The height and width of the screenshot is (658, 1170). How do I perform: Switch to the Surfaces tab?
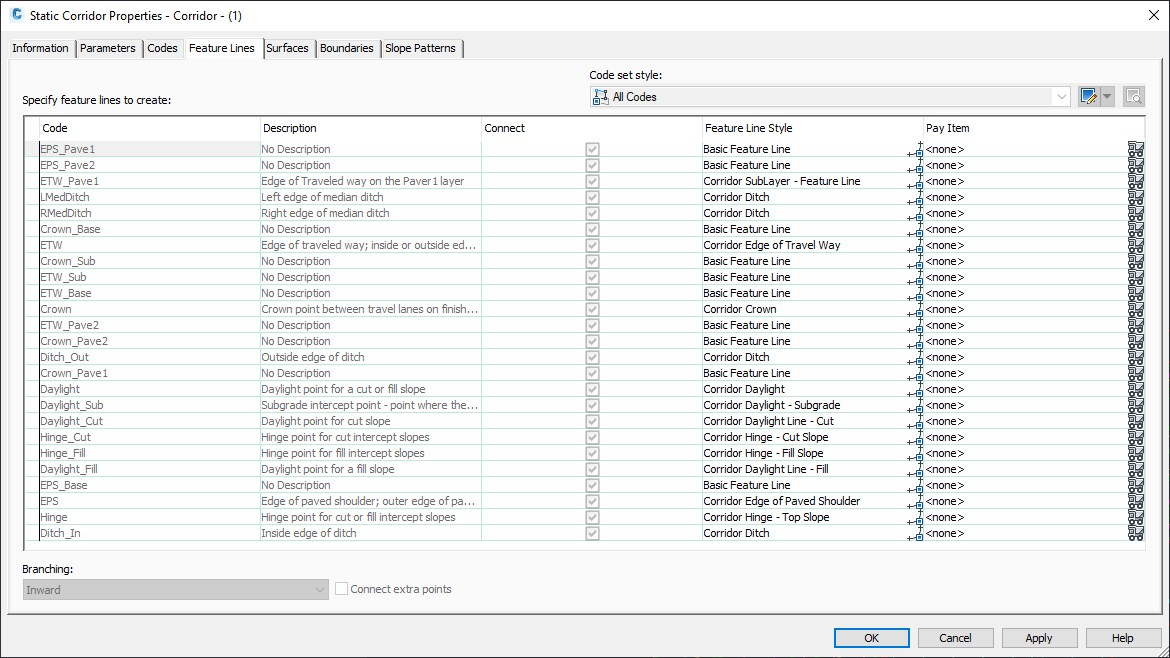(288, 48)
